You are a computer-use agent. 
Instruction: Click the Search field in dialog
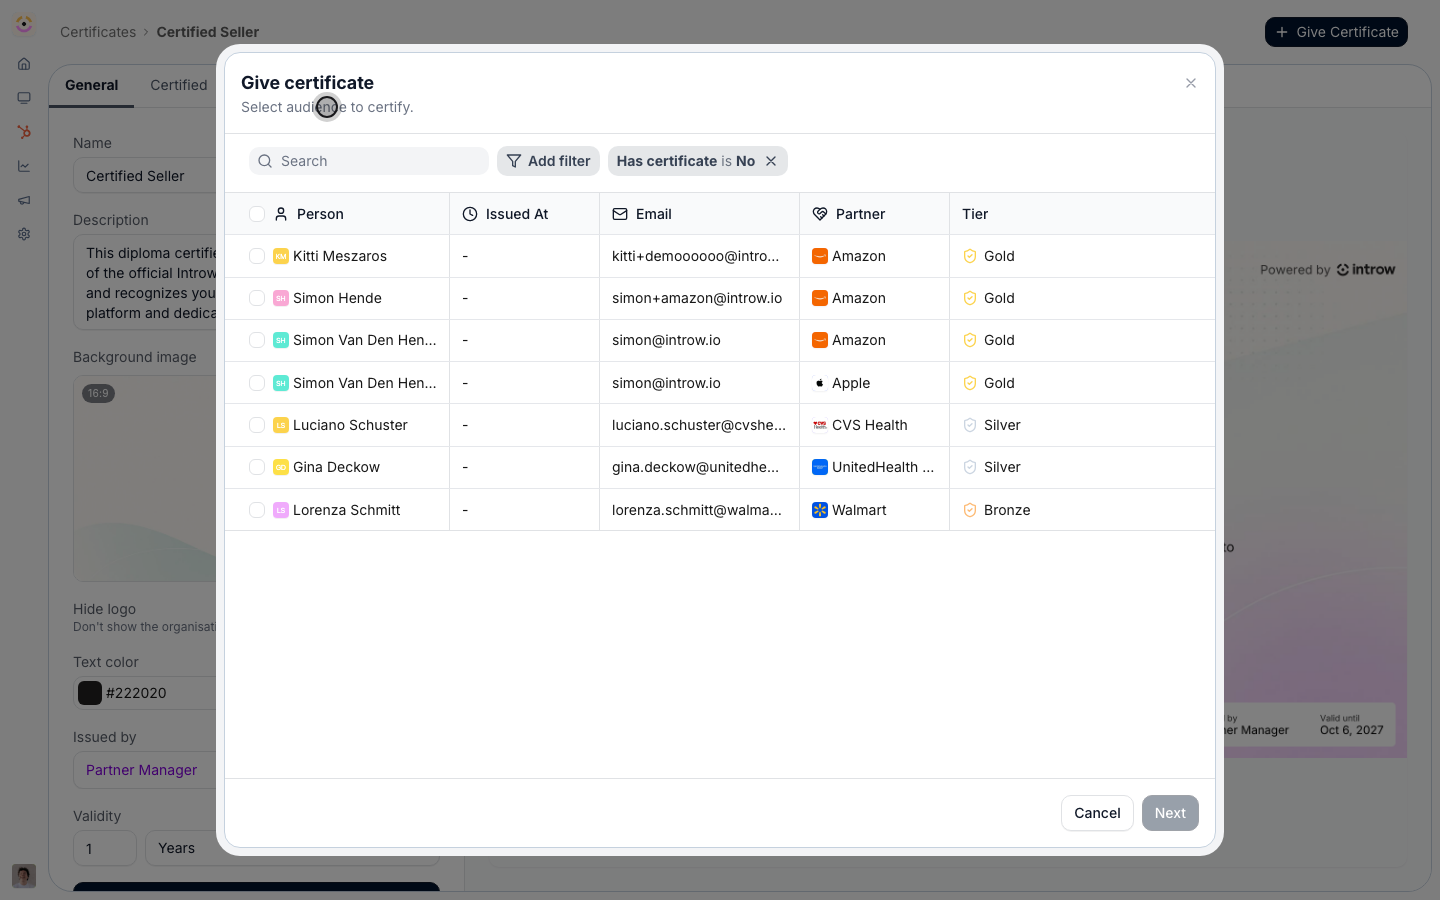(369, 161)
